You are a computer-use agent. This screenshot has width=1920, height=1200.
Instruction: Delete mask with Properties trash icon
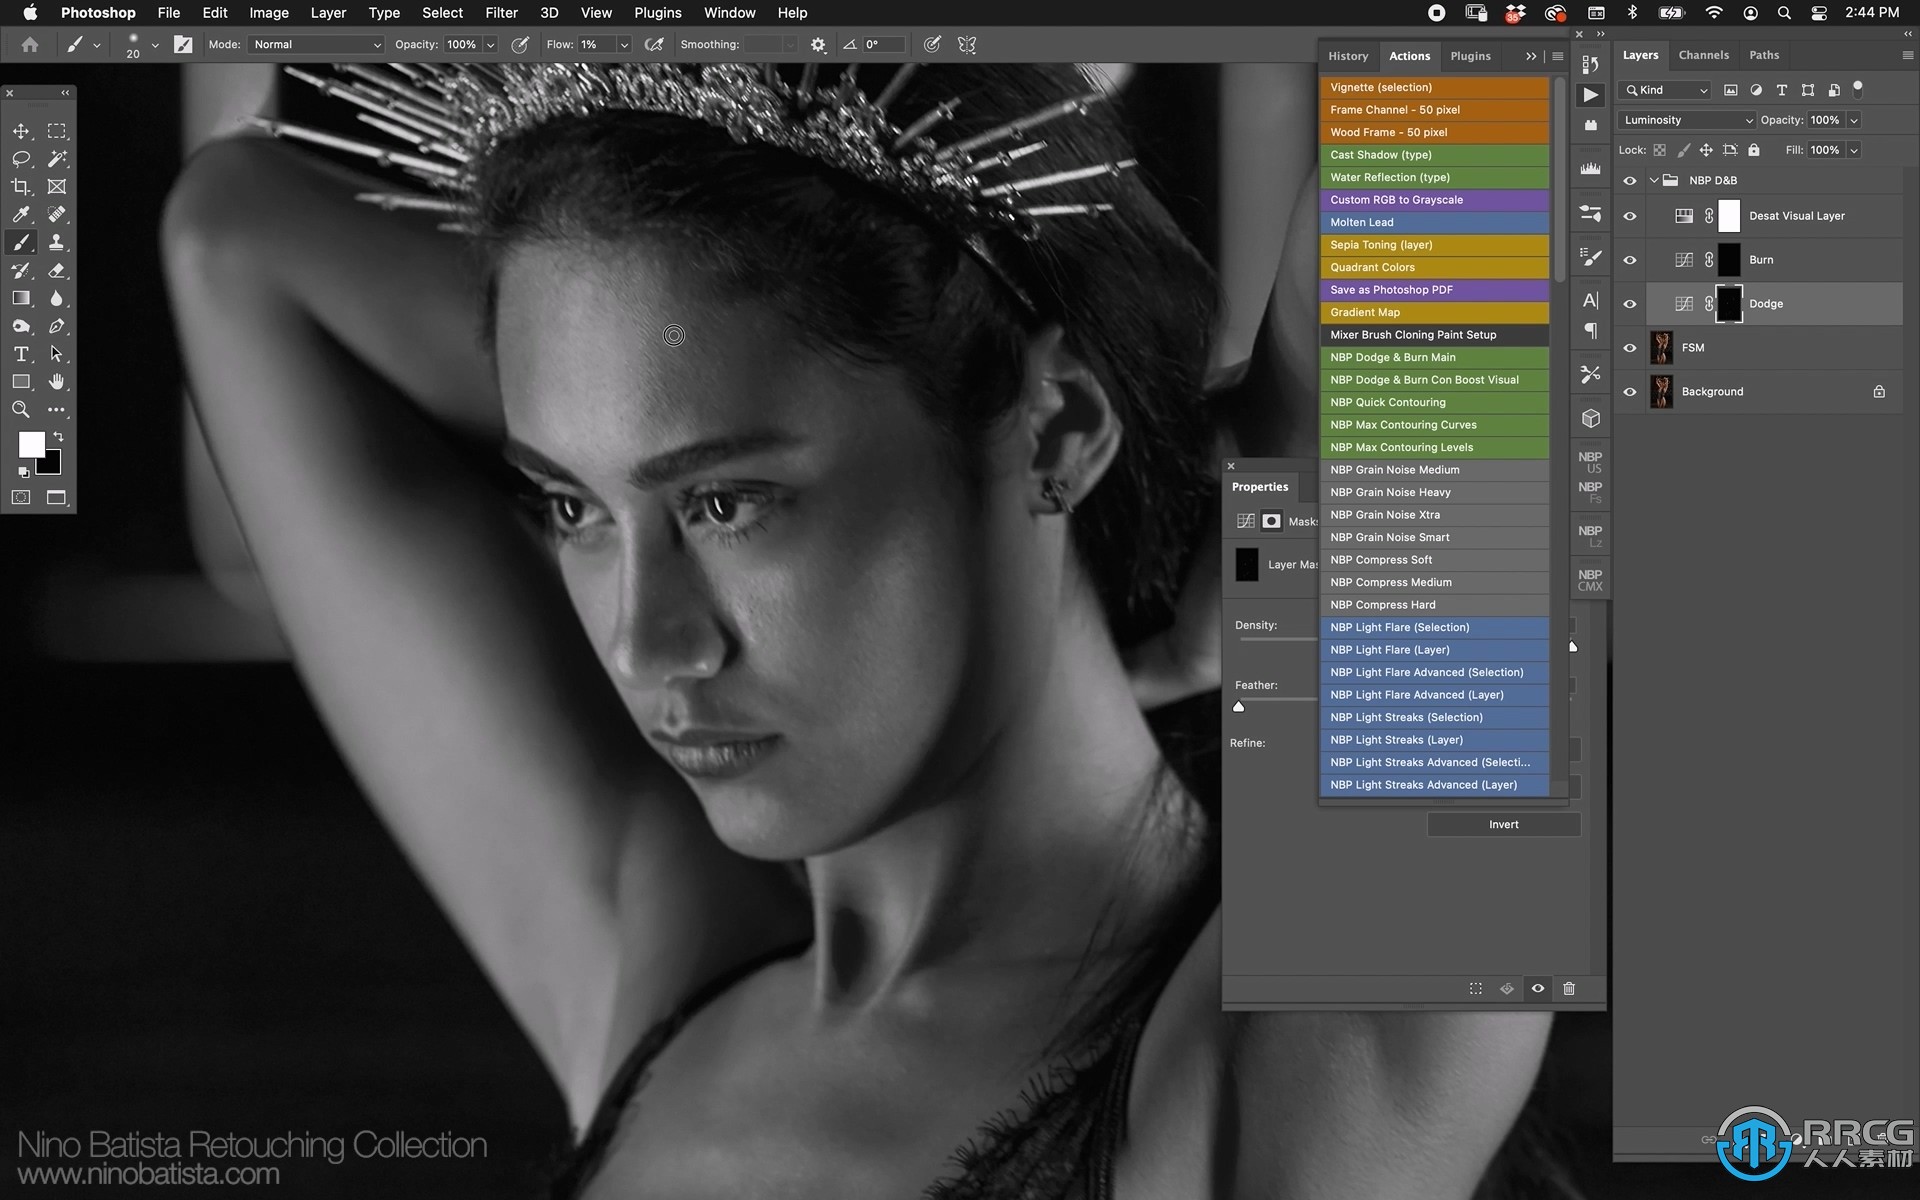pyautogui.click(x=1569, y=988)
